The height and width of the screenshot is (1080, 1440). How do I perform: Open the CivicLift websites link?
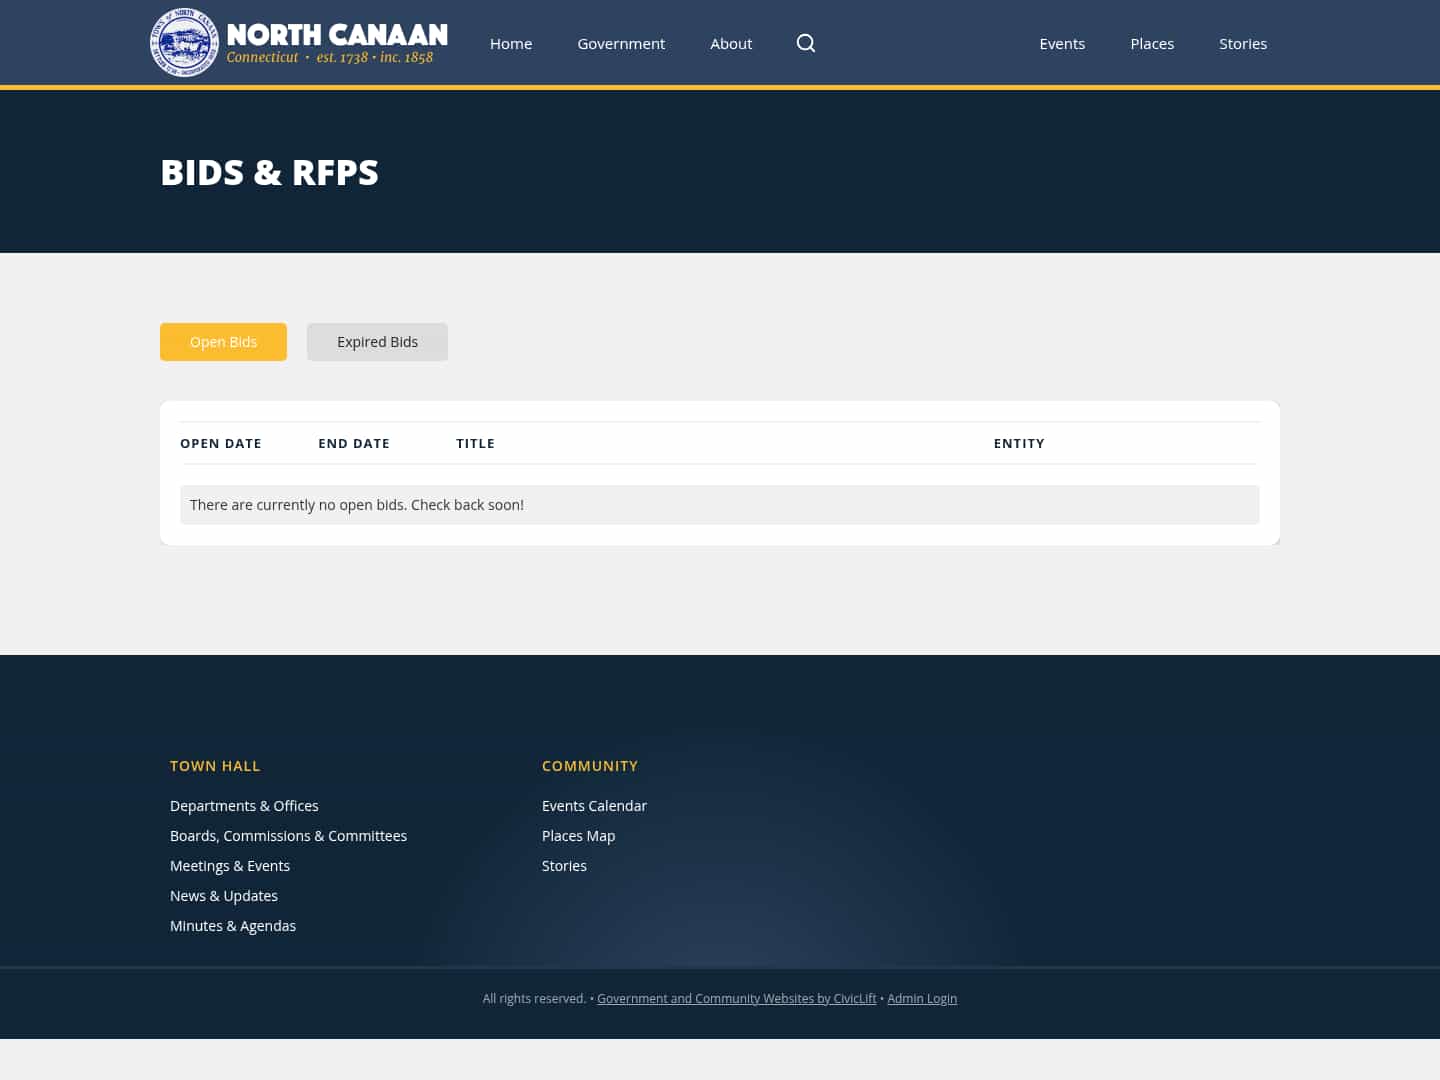coord(736,998)
